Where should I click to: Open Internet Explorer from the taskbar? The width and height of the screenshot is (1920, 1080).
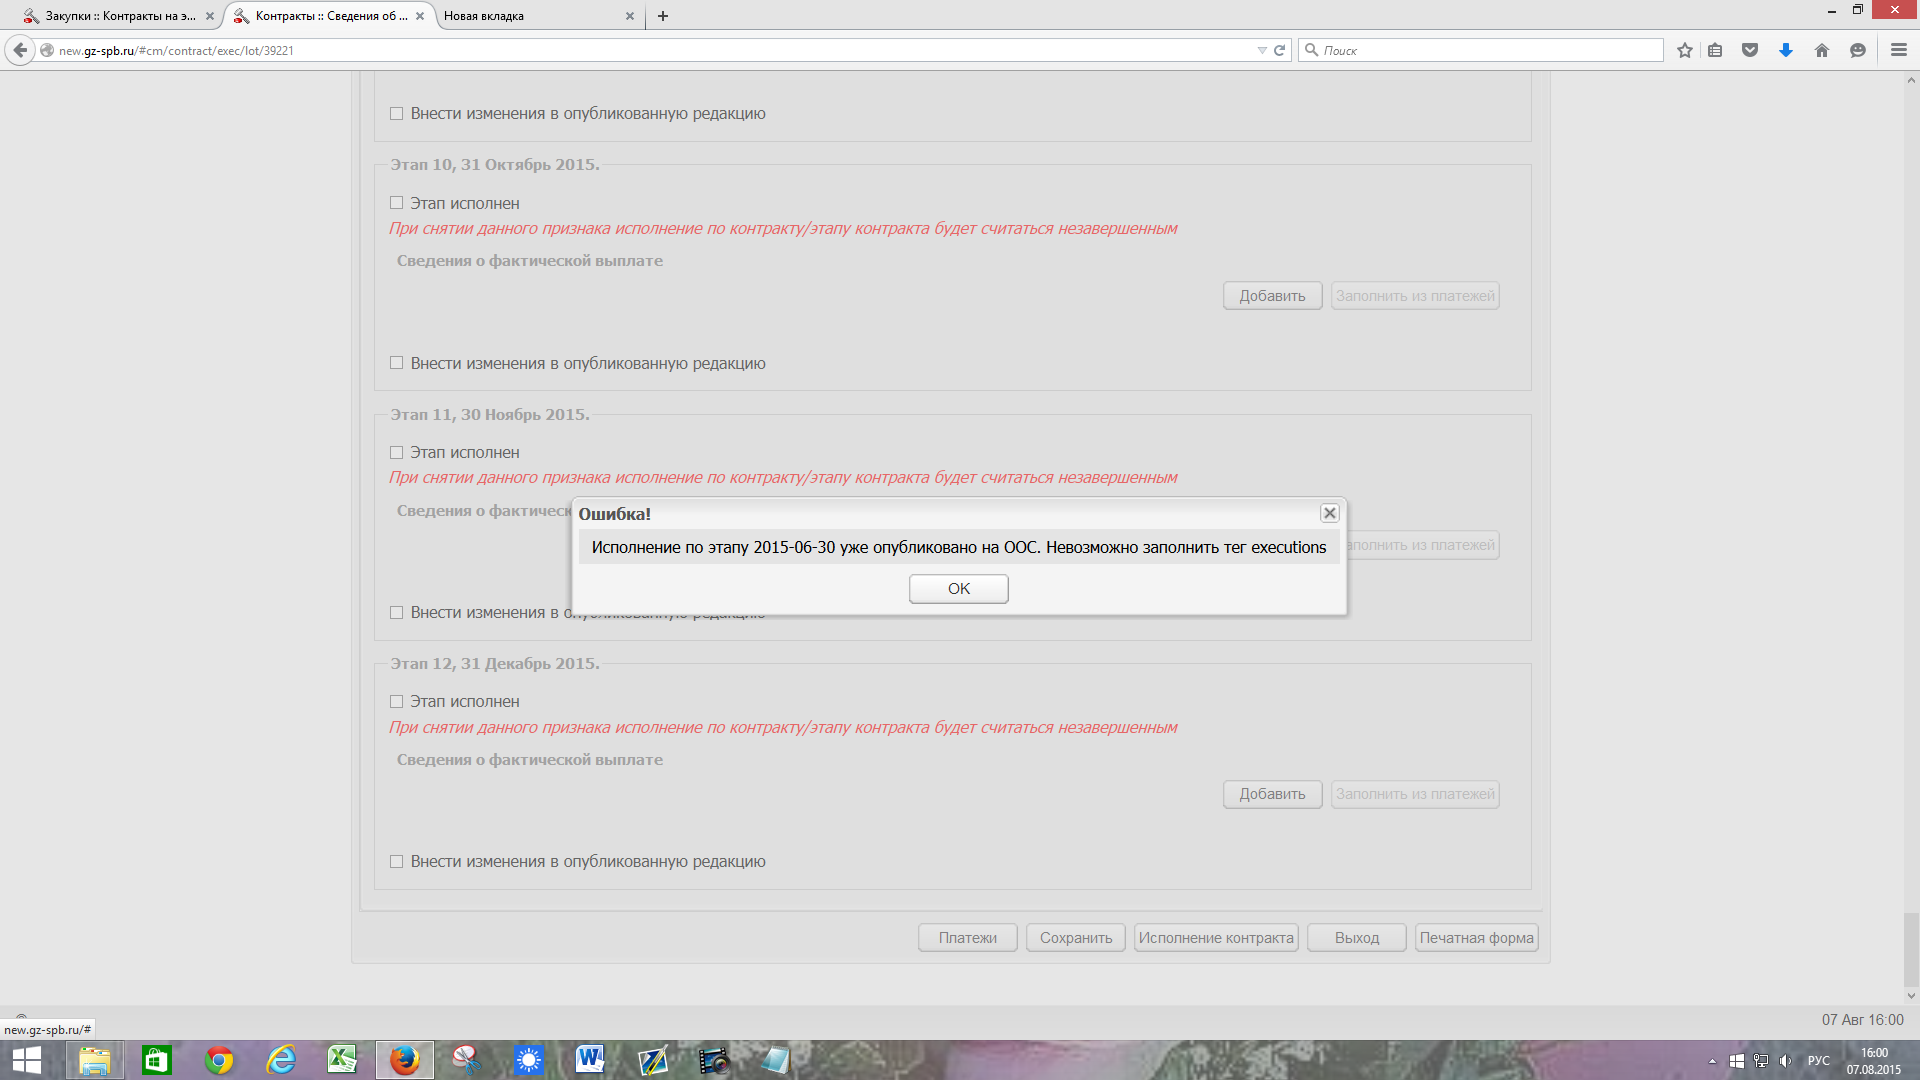tap(281, 1060)
